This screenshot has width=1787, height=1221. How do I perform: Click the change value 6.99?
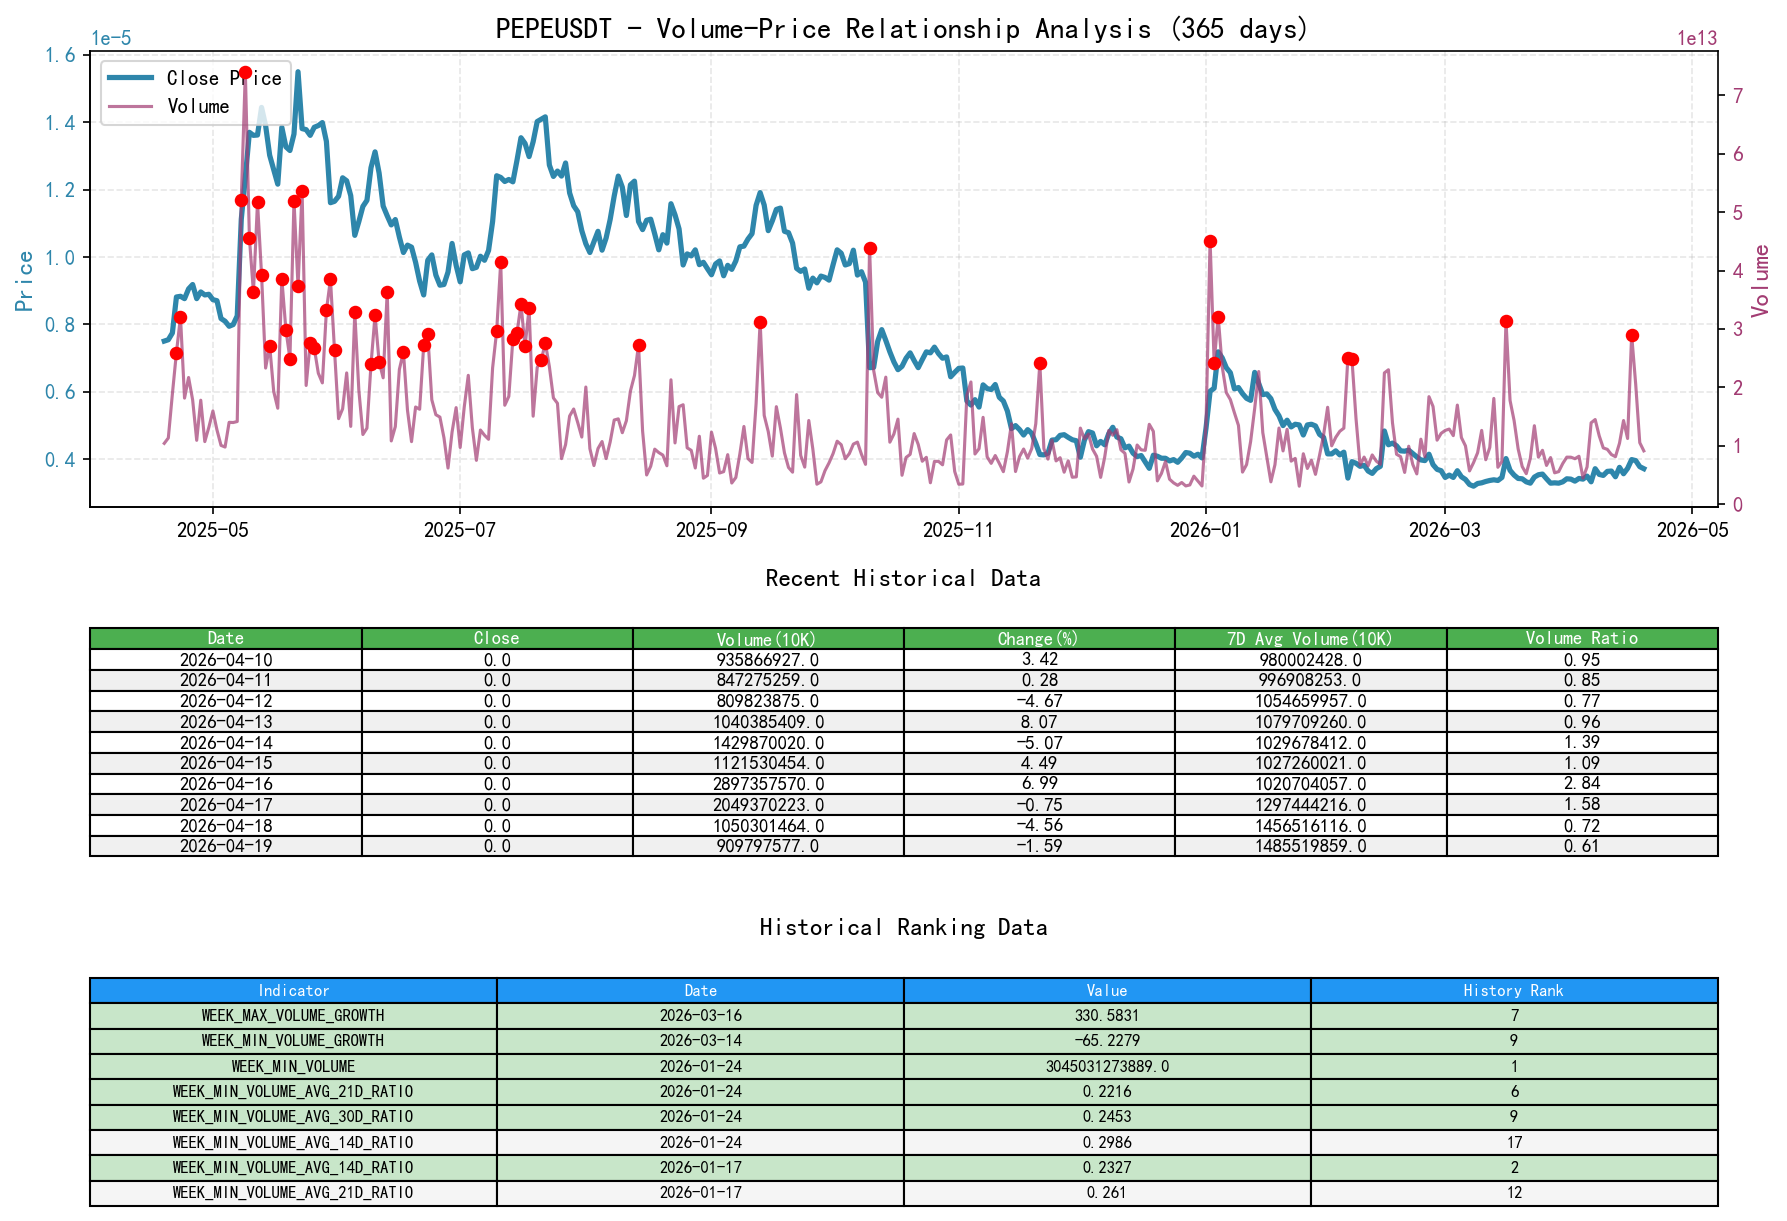[x=1039, y=784]
